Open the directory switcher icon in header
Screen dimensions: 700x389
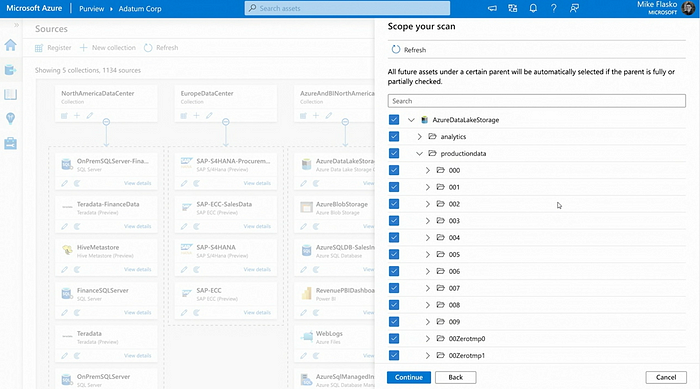pyautogui.click(x=512, y=8)
